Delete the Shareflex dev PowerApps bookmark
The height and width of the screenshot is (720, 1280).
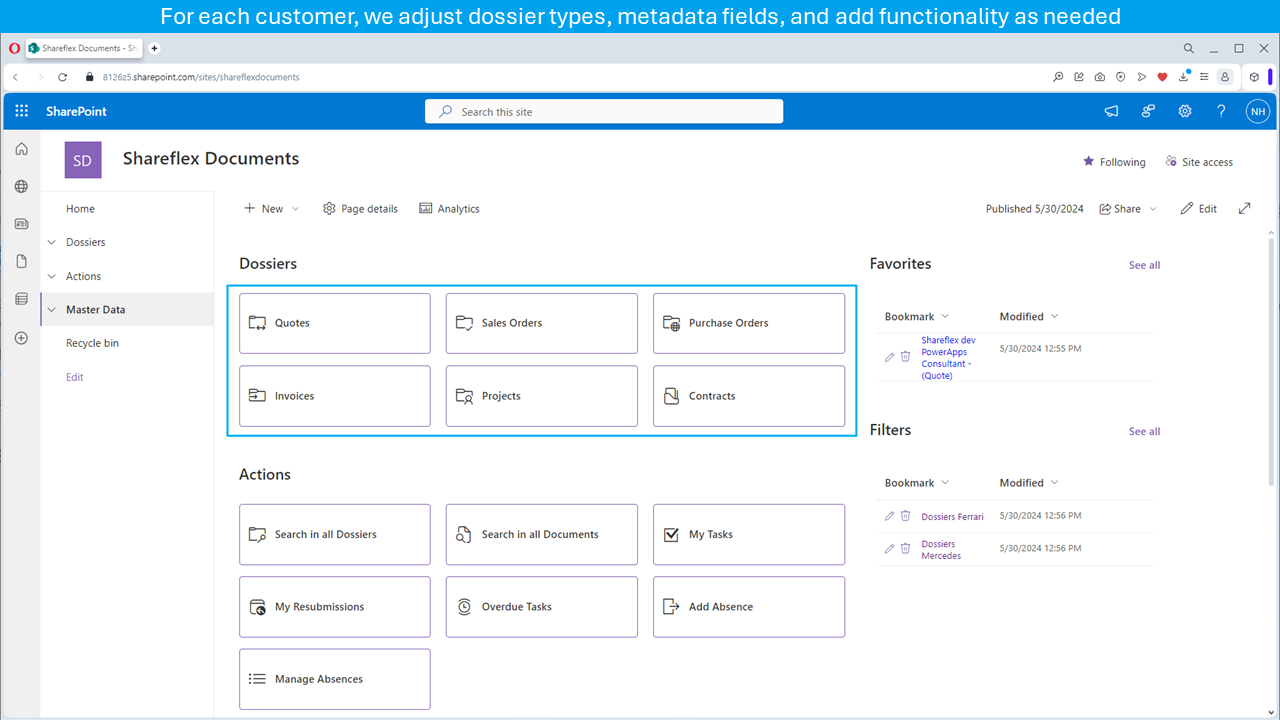coord(905,357)
